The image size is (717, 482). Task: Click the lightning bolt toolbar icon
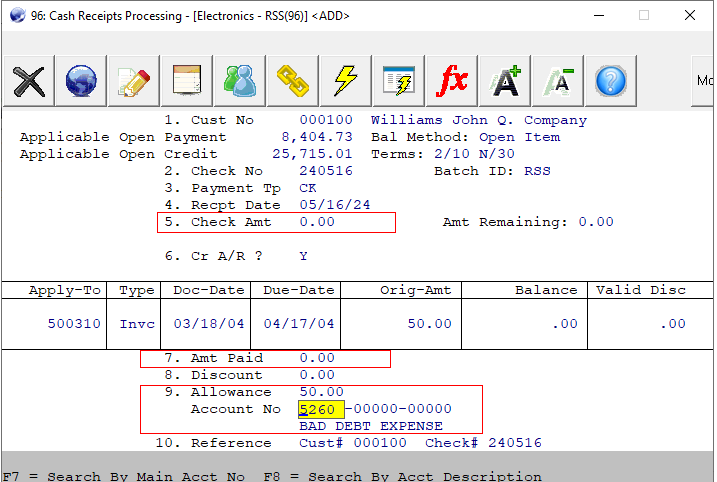(346, 81)
